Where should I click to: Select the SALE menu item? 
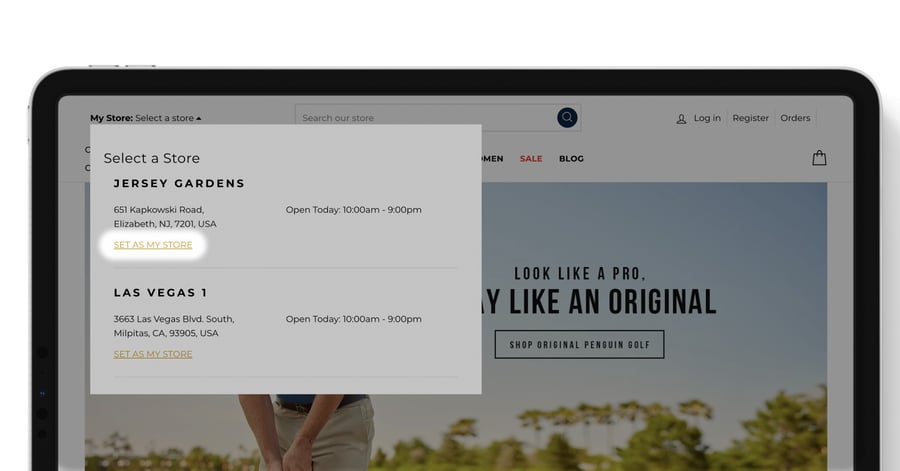pyautogui.click(x=531, y=159)
